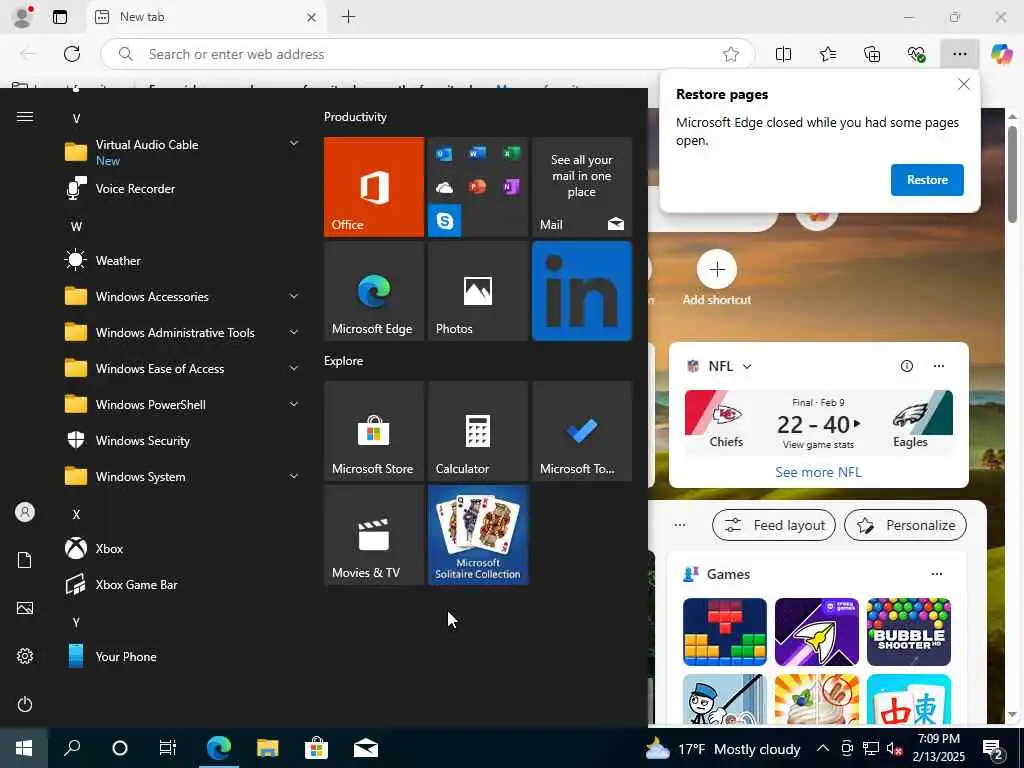Open the Bubble Shooter game thumbnail

tap(908, 632)
